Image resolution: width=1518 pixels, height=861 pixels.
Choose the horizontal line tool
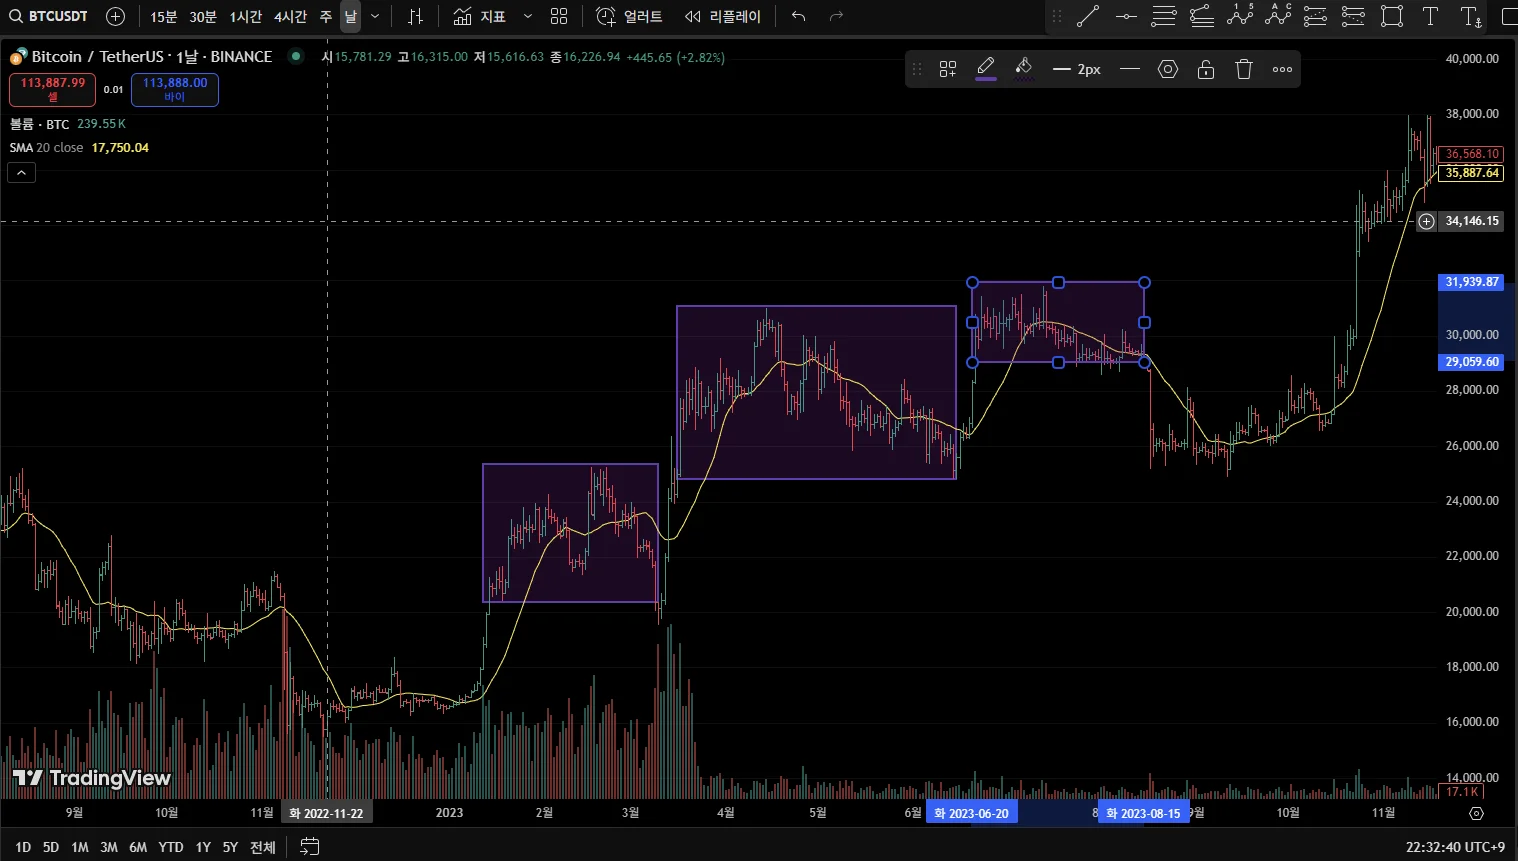(1126, 16)
